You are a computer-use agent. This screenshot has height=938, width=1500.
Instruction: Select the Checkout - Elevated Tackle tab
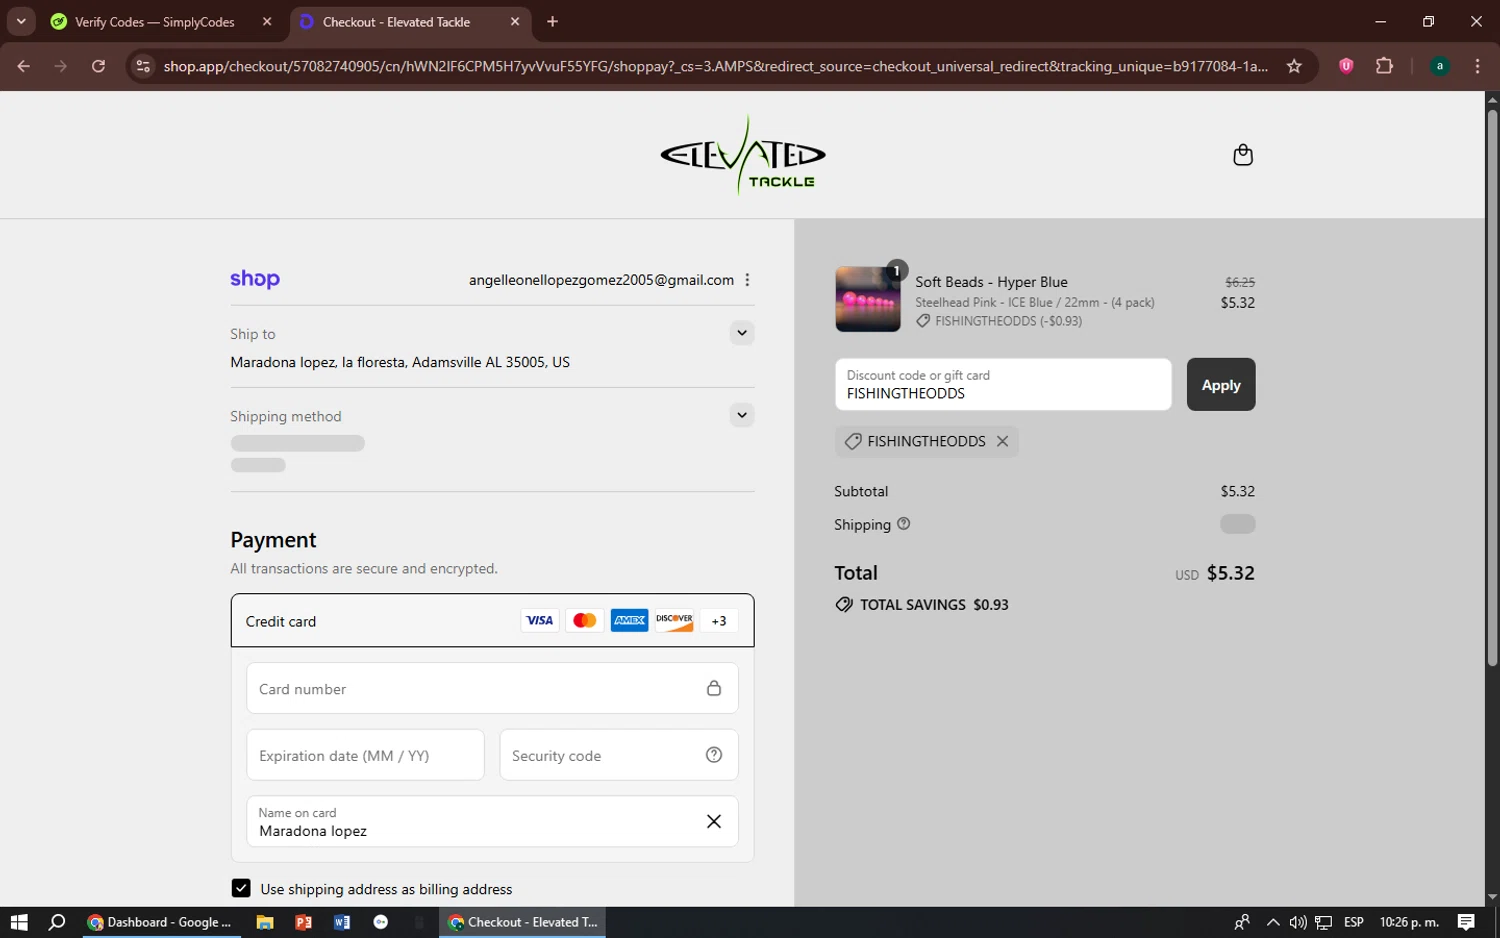pyautogui.click(x=410, y=22)
